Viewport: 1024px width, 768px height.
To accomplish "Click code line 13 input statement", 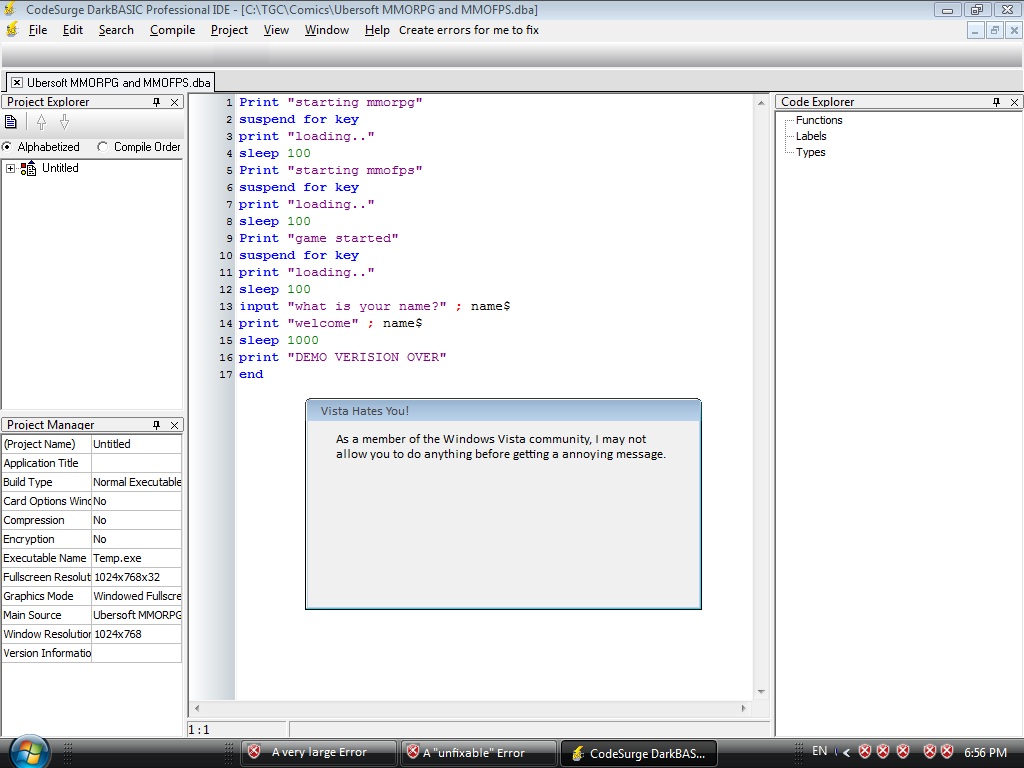I will click(x=374, y=306).
